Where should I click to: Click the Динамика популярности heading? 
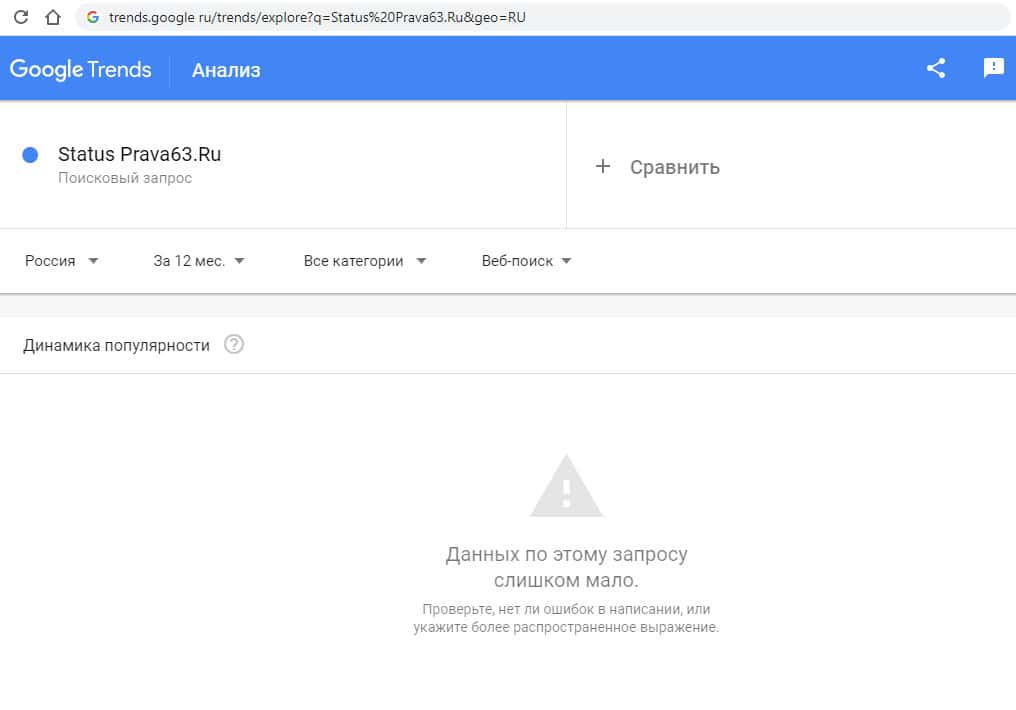(x=116, y=345)
